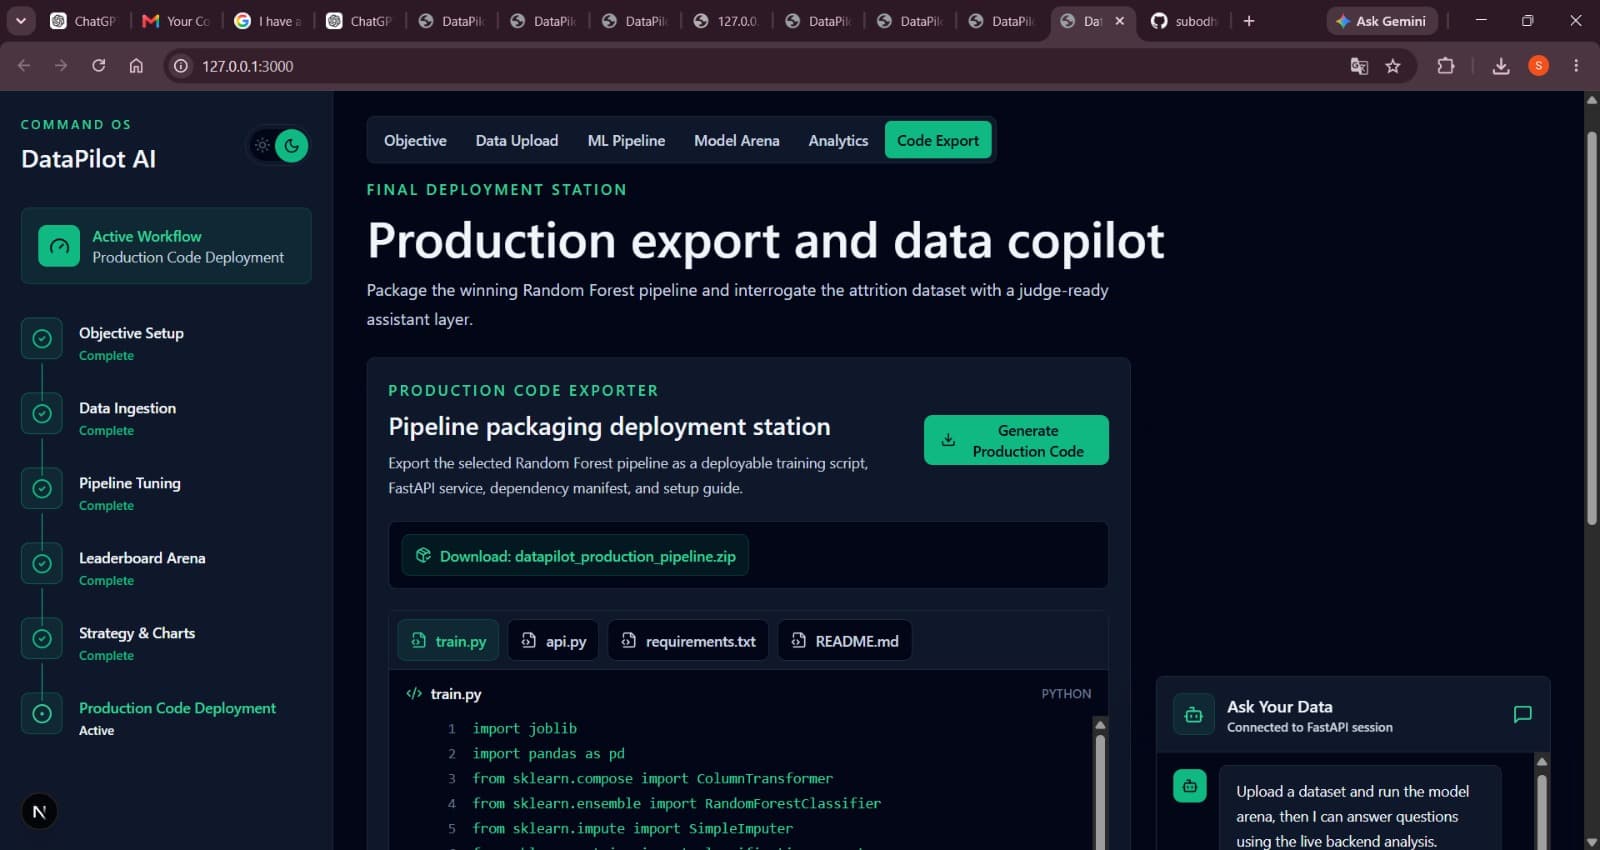This screenshot has height=850, width=1600.
Task: Open the browser extensions menu
Action: pos(1445,66)
